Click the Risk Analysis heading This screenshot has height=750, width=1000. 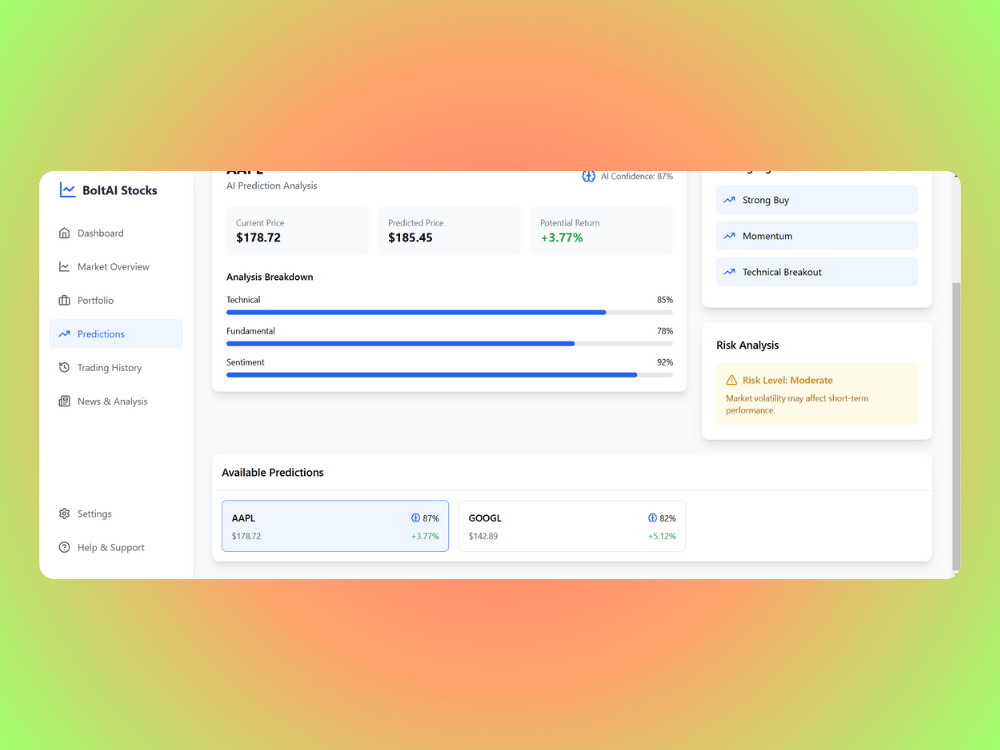tap(747, 345)
